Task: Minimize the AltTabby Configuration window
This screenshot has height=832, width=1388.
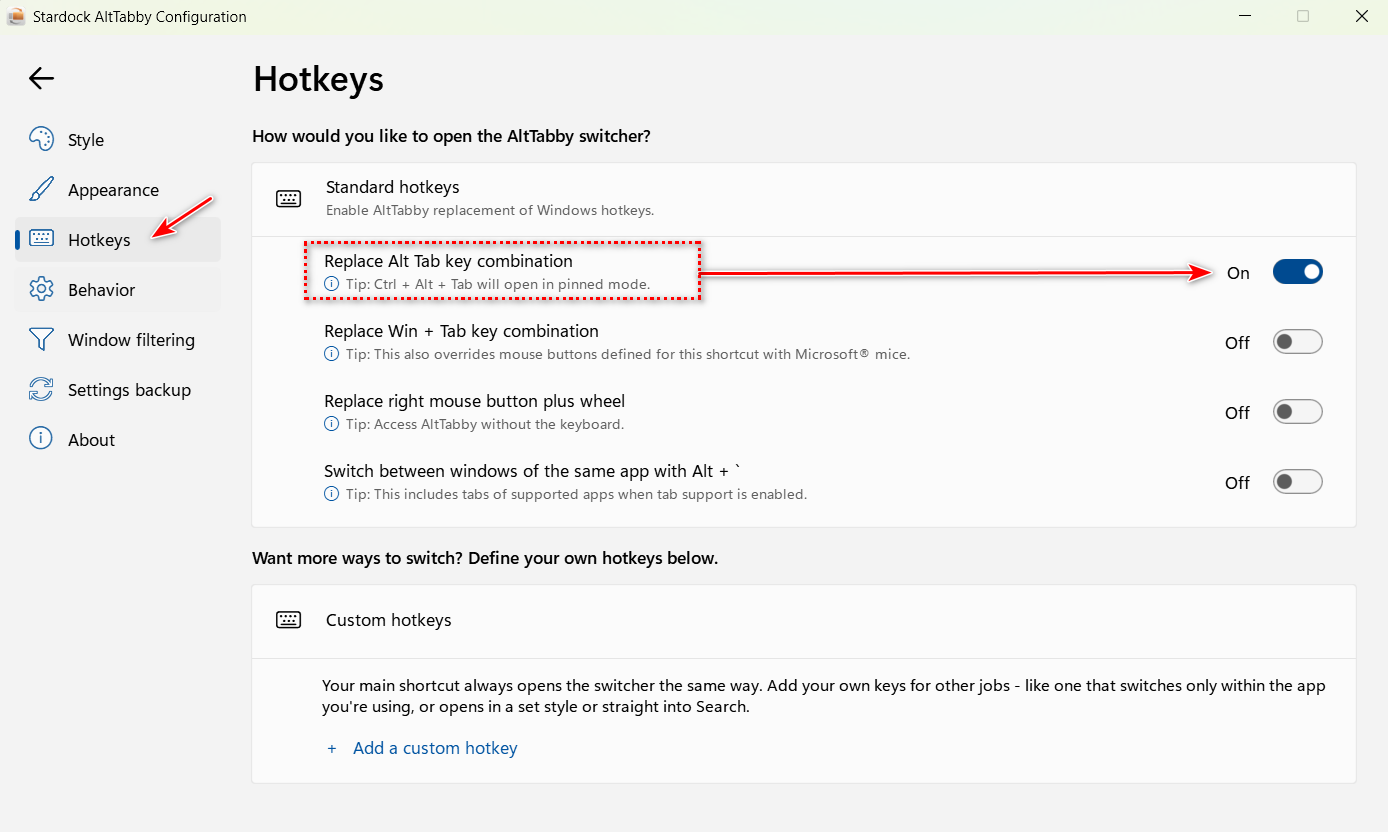Action: pyautogui.click(x=1244, y=16)
